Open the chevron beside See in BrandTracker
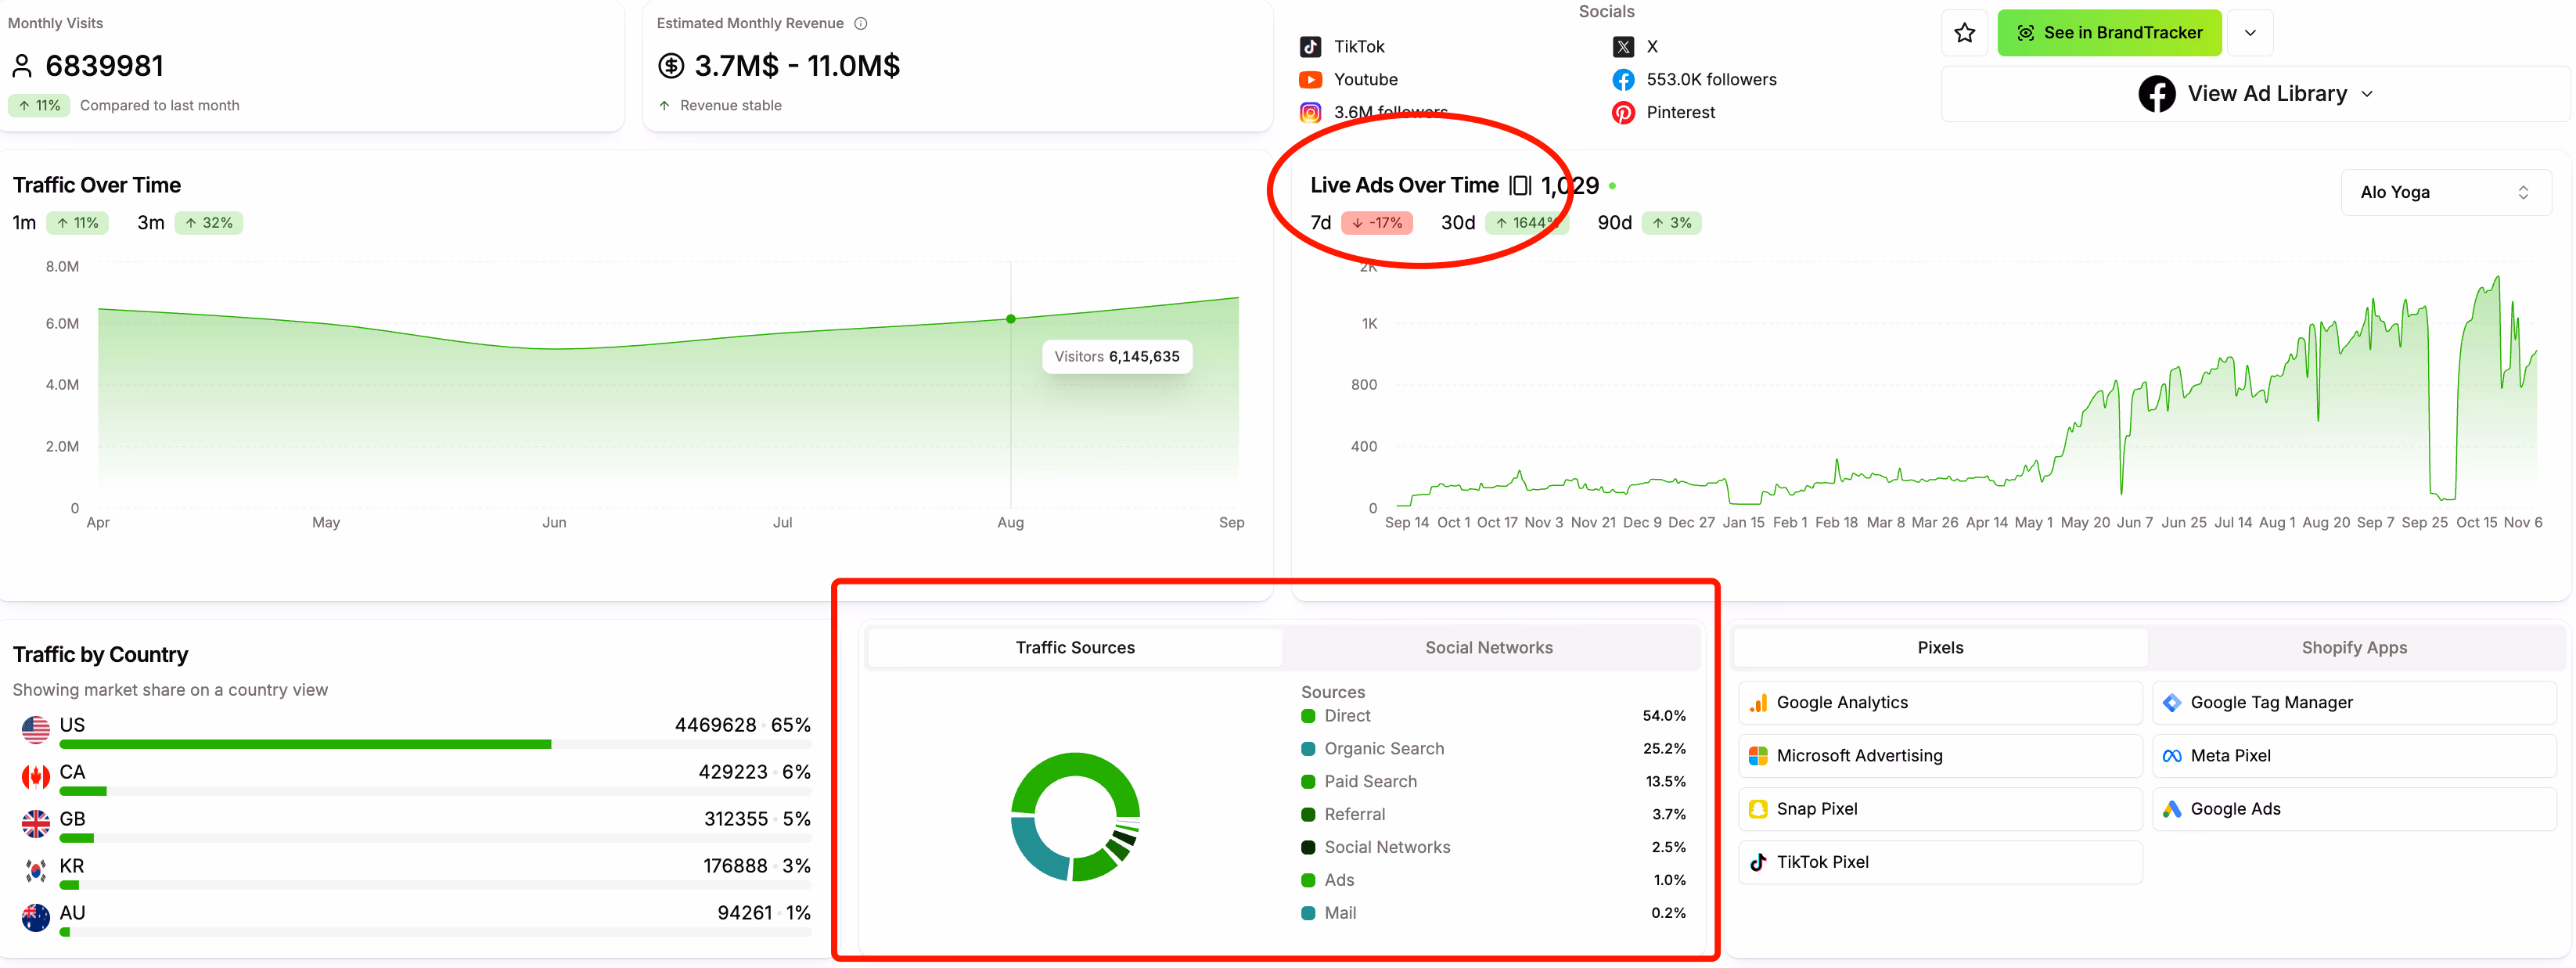The width and height of the screenshot is (2576, 968). click(x=2250, y=32)
